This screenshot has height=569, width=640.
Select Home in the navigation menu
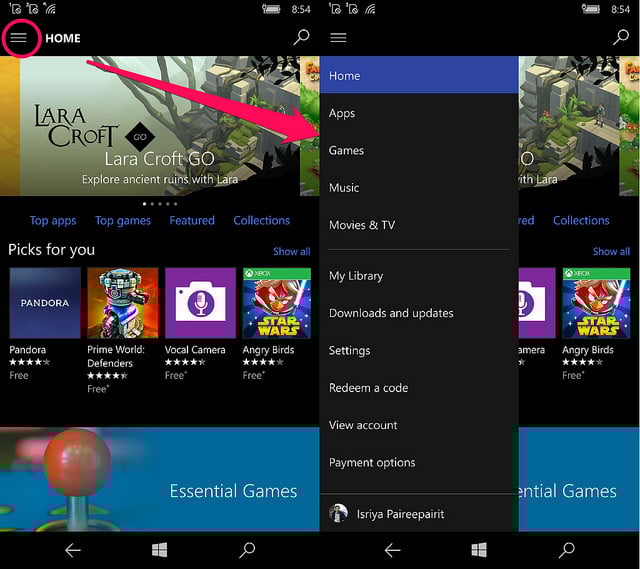pyautogui.click(x=419, y=75)
